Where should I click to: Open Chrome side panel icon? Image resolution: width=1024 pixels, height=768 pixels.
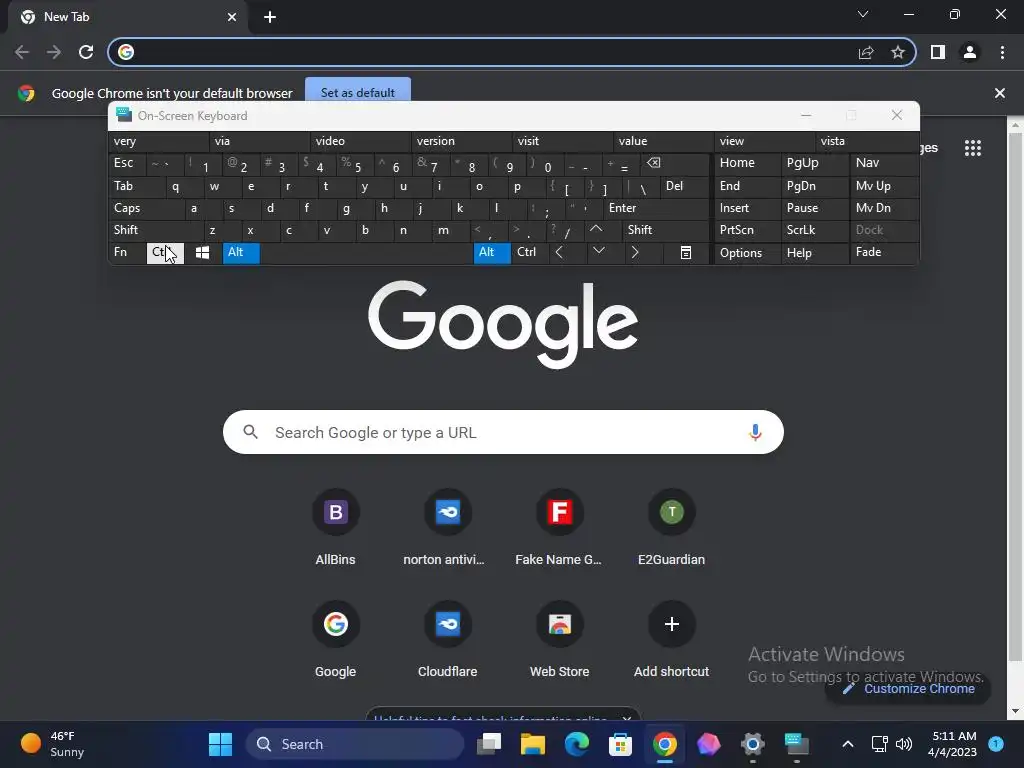click(938, 52)
